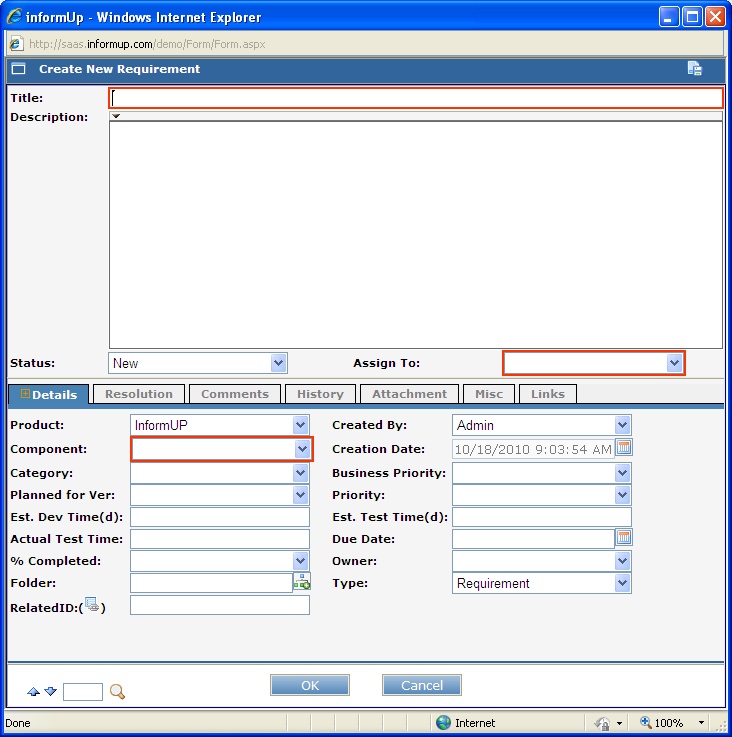Switch to the Links tab

pos(548,394)
